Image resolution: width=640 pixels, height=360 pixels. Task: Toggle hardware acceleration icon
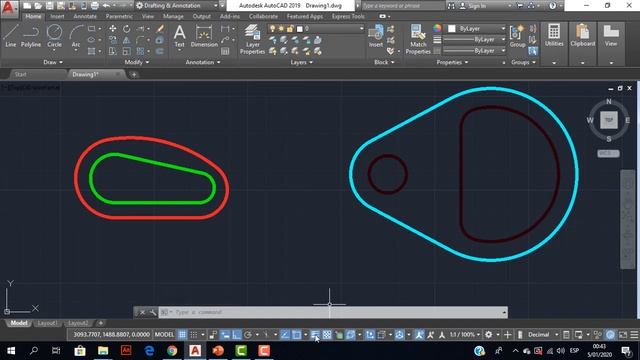(610, 335)
